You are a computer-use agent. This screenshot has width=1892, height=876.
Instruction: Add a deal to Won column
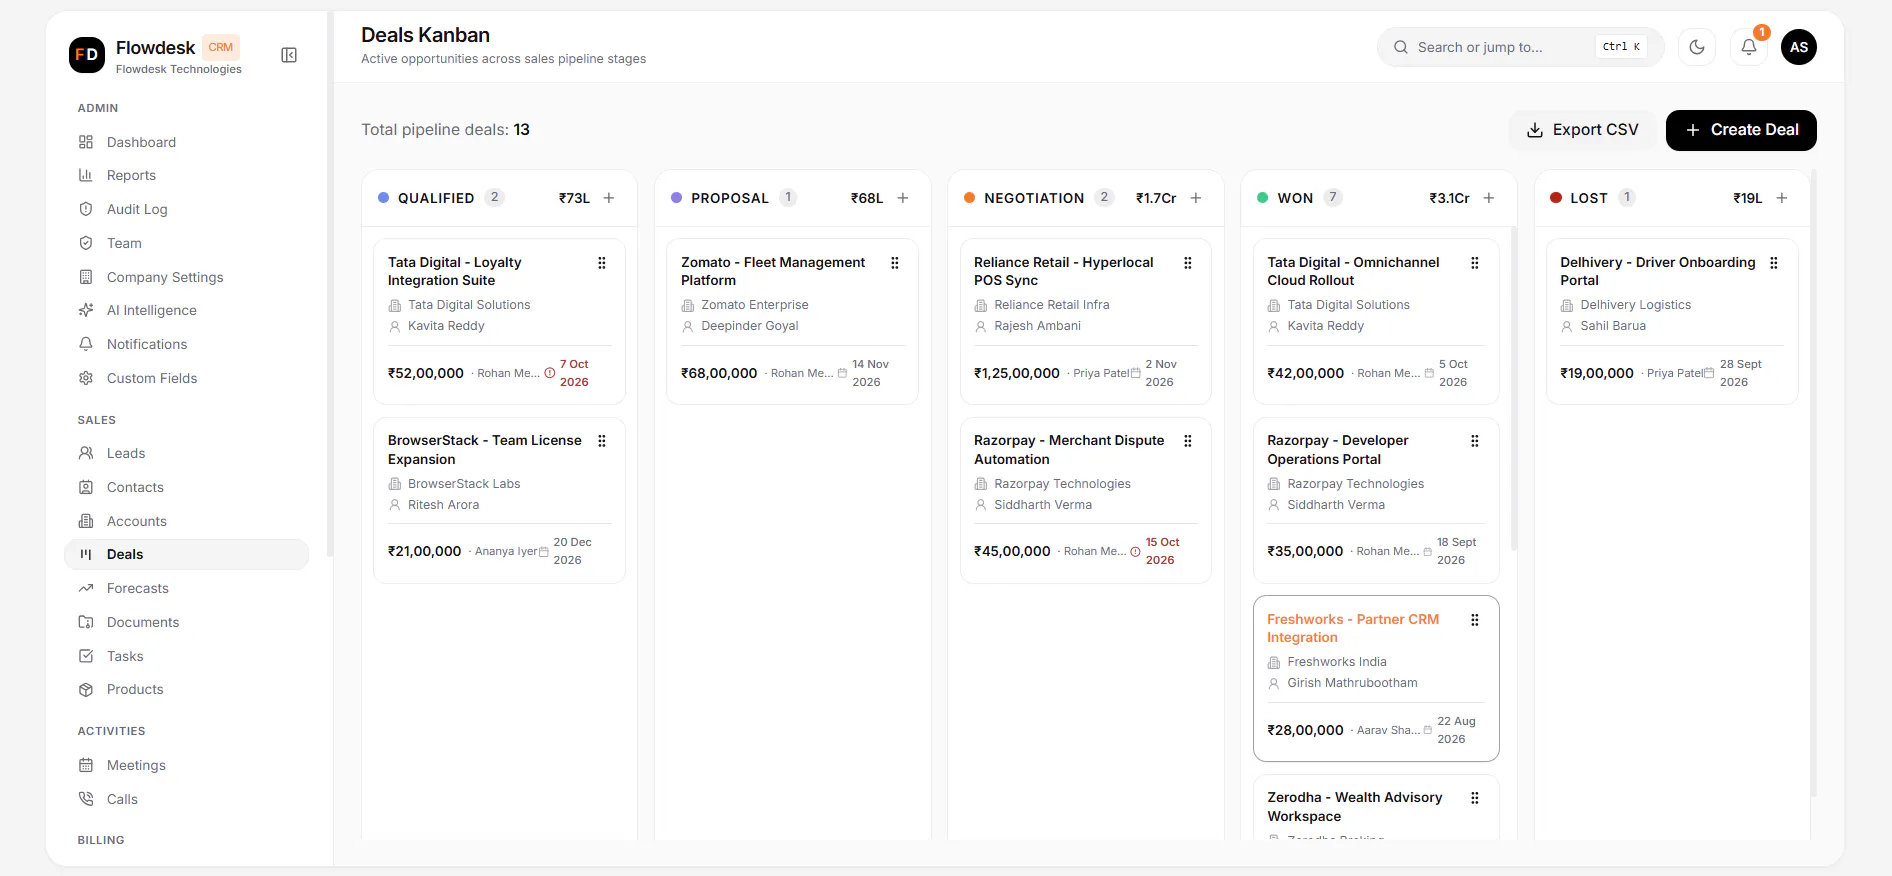1489,198
